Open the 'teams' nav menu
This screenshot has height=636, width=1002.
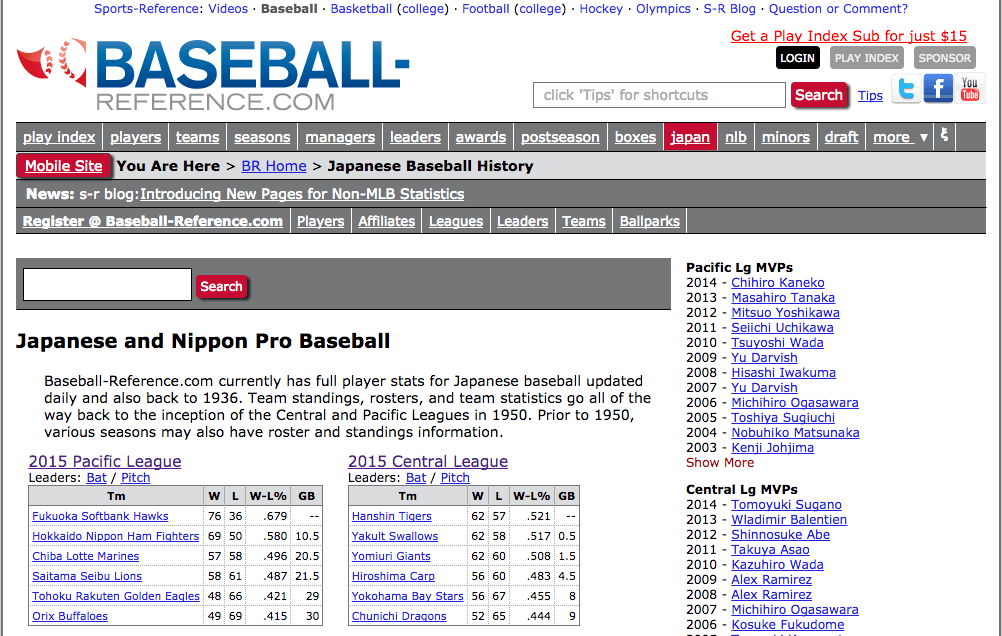point(197,137)
